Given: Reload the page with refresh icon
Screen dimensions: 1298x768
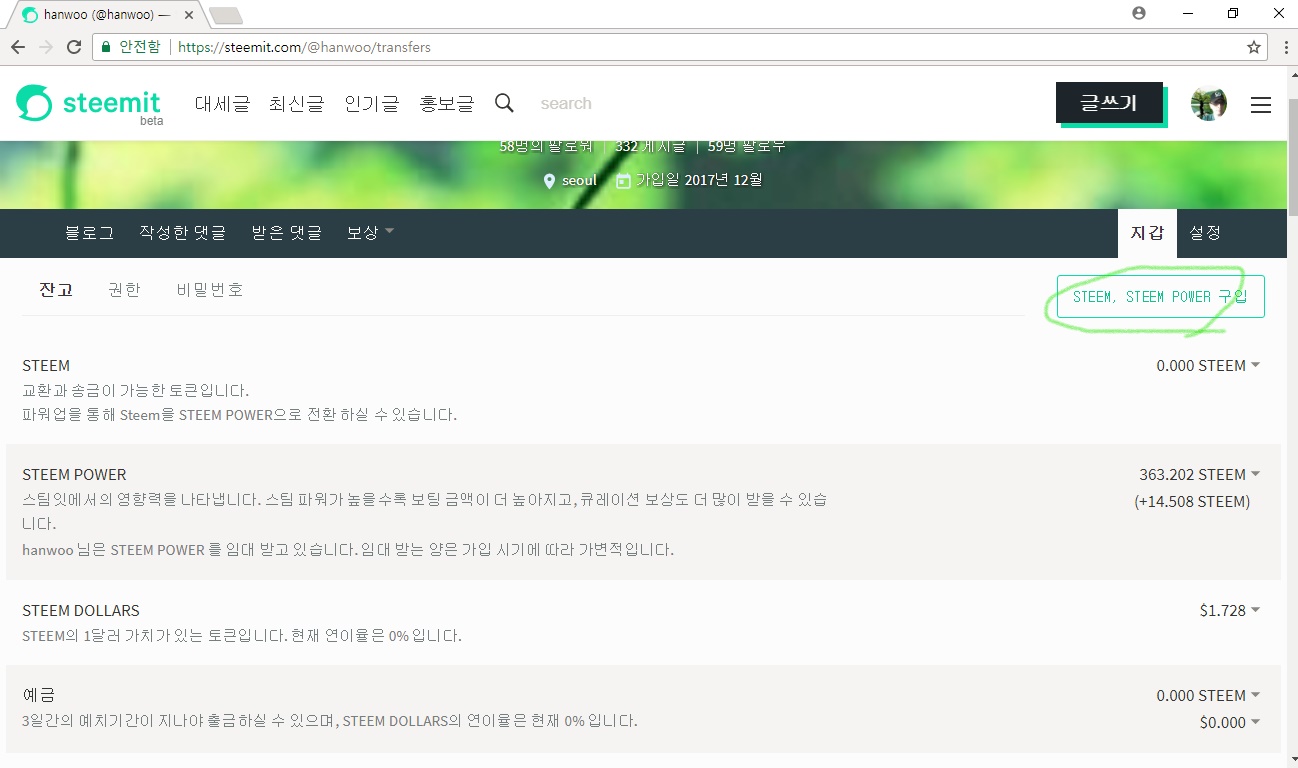Looking at the screenshot, I should click(74, 47).
